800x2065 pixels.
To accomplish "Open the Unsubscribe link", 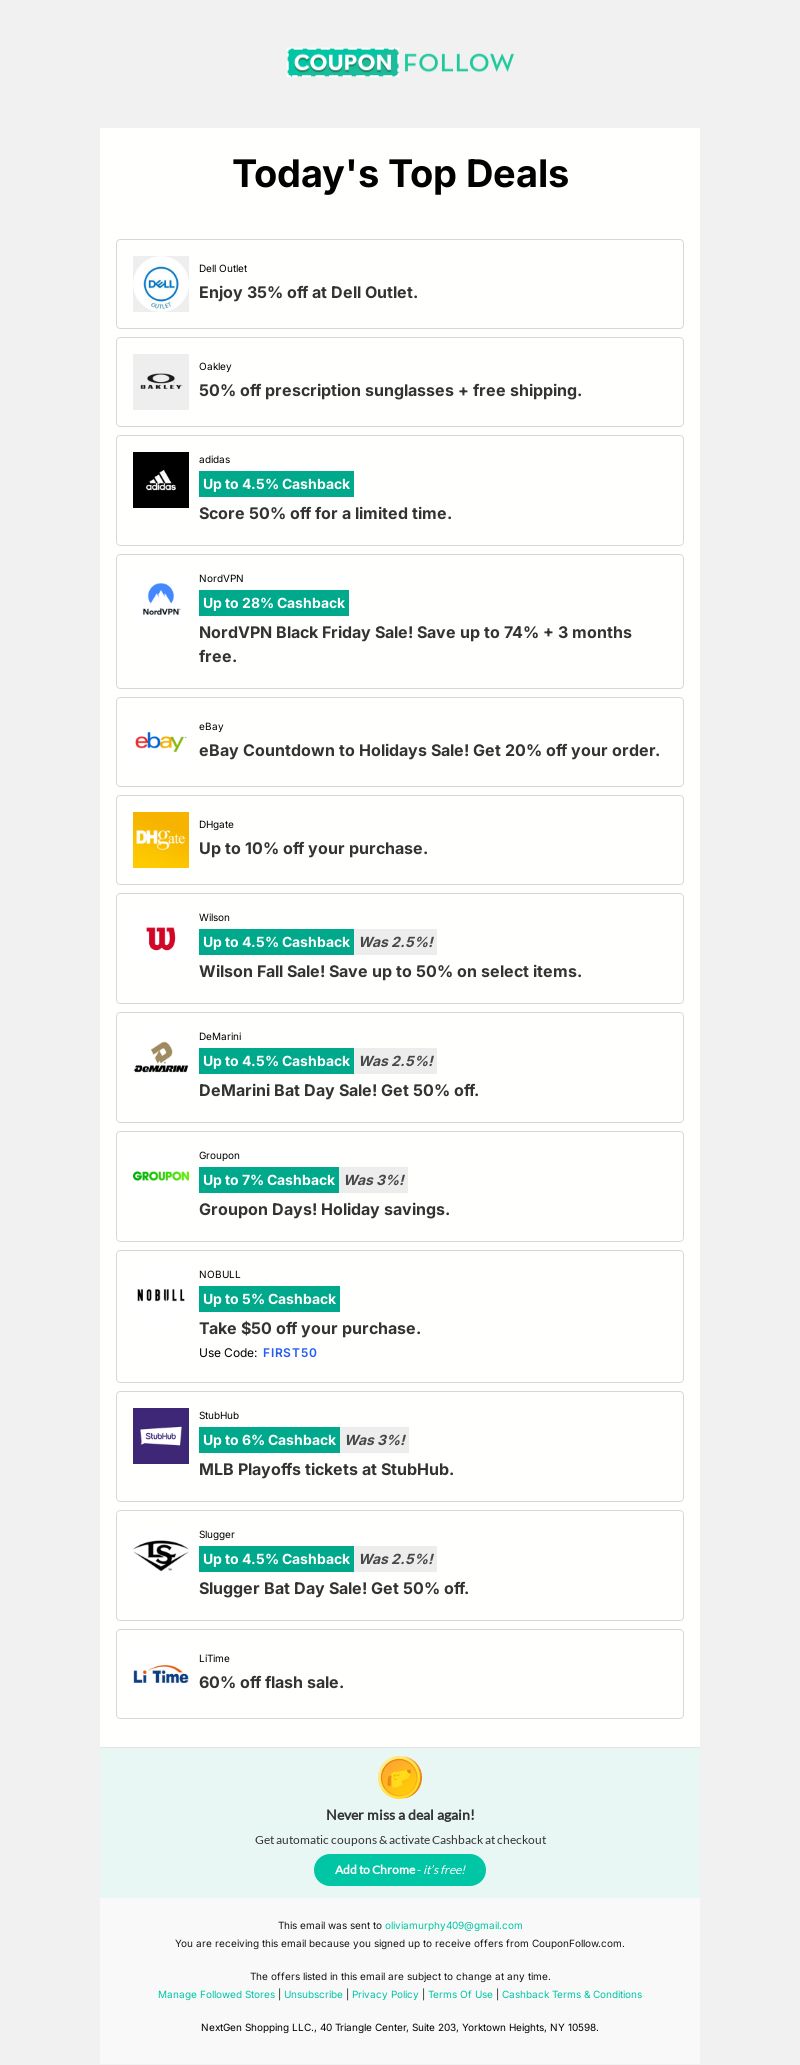I will [x=313, y=1994].
